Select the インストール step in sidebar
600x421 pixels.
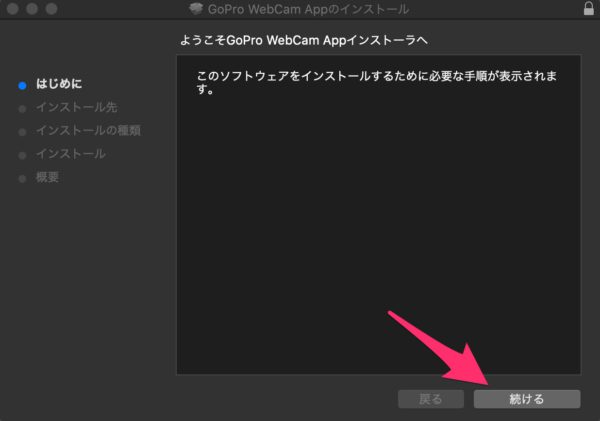click(x=71, y=154)
